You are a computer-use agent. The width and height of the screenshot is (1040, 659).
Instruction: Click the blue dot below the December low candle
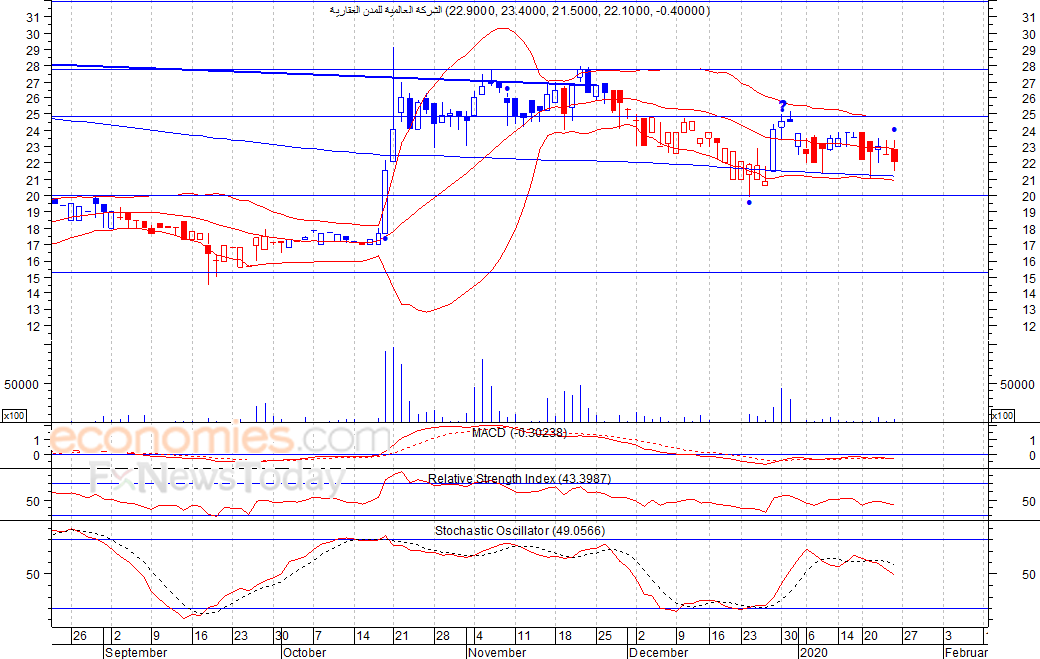pyautogui.click(x=749, y=202)
